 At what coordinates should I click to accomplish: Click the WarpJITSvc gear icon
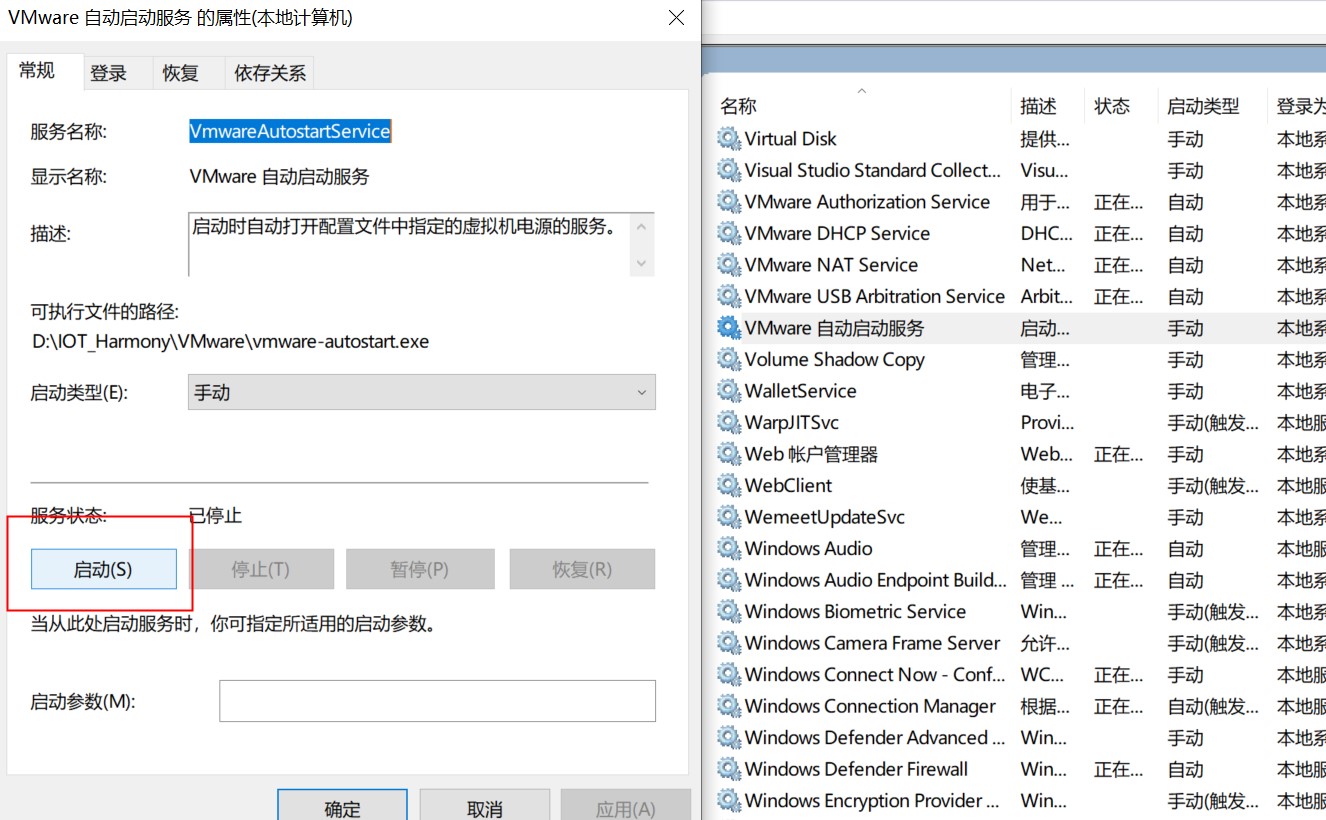(x=729, y=422)
